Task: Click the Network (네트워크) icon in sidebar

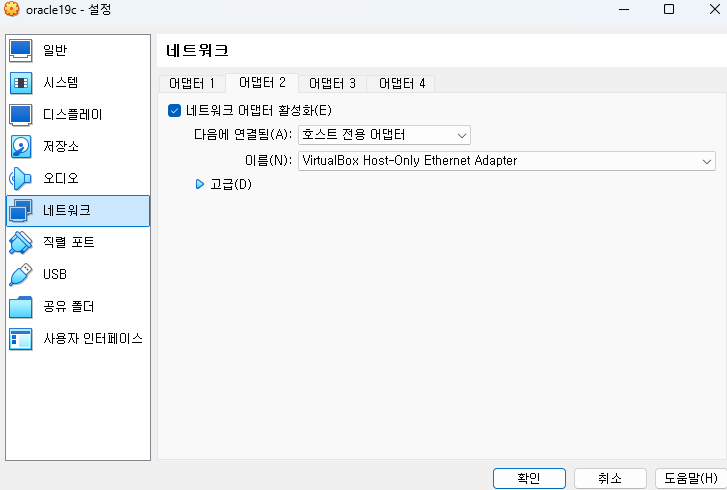Action: [20, 211]
